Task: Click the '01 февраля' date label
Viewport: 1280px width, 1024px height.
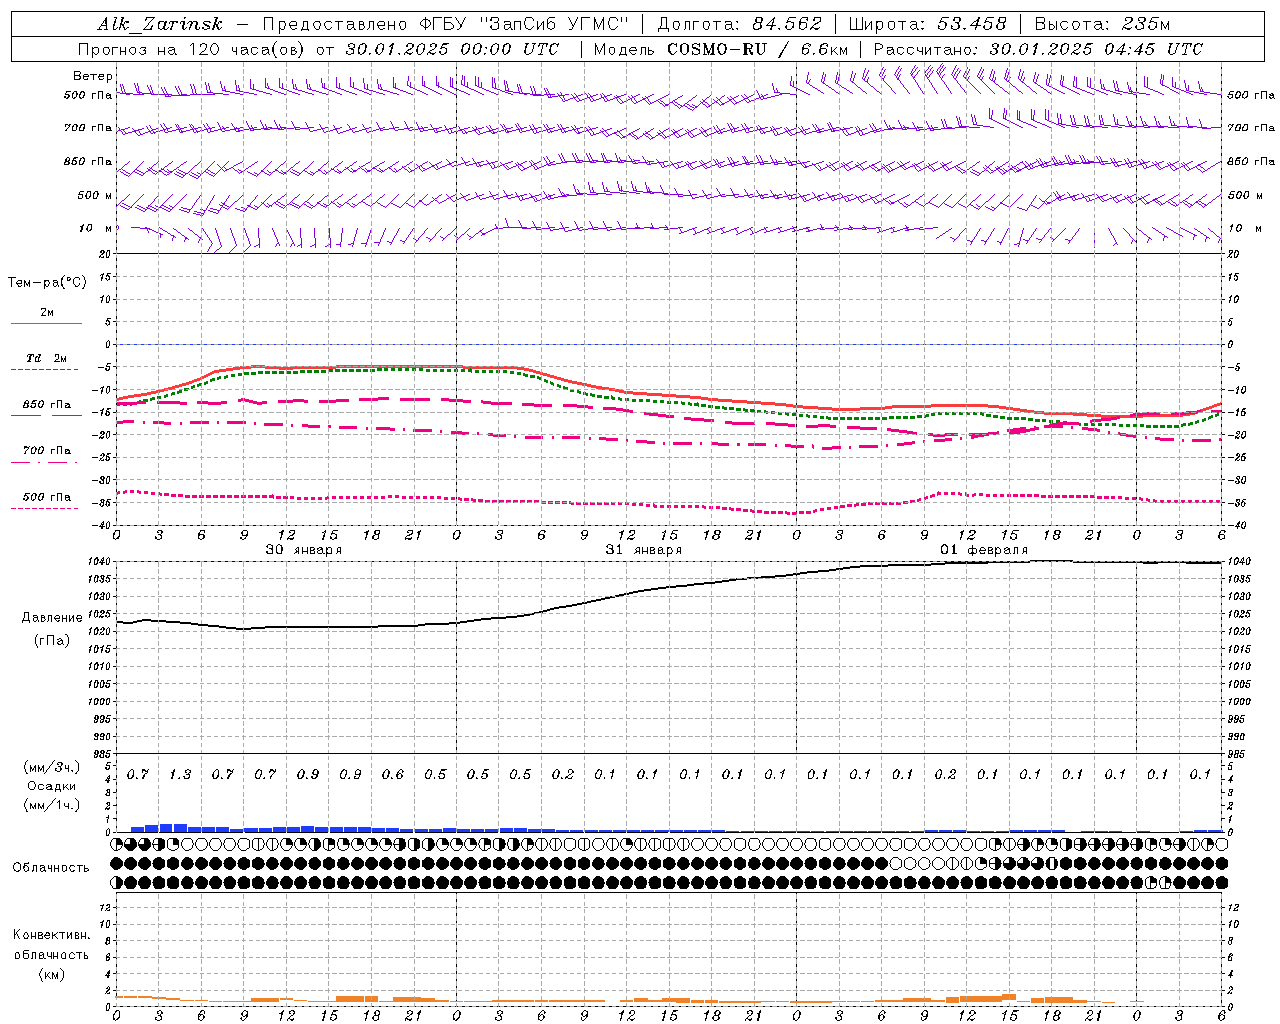Action: [x=984, y=549]
